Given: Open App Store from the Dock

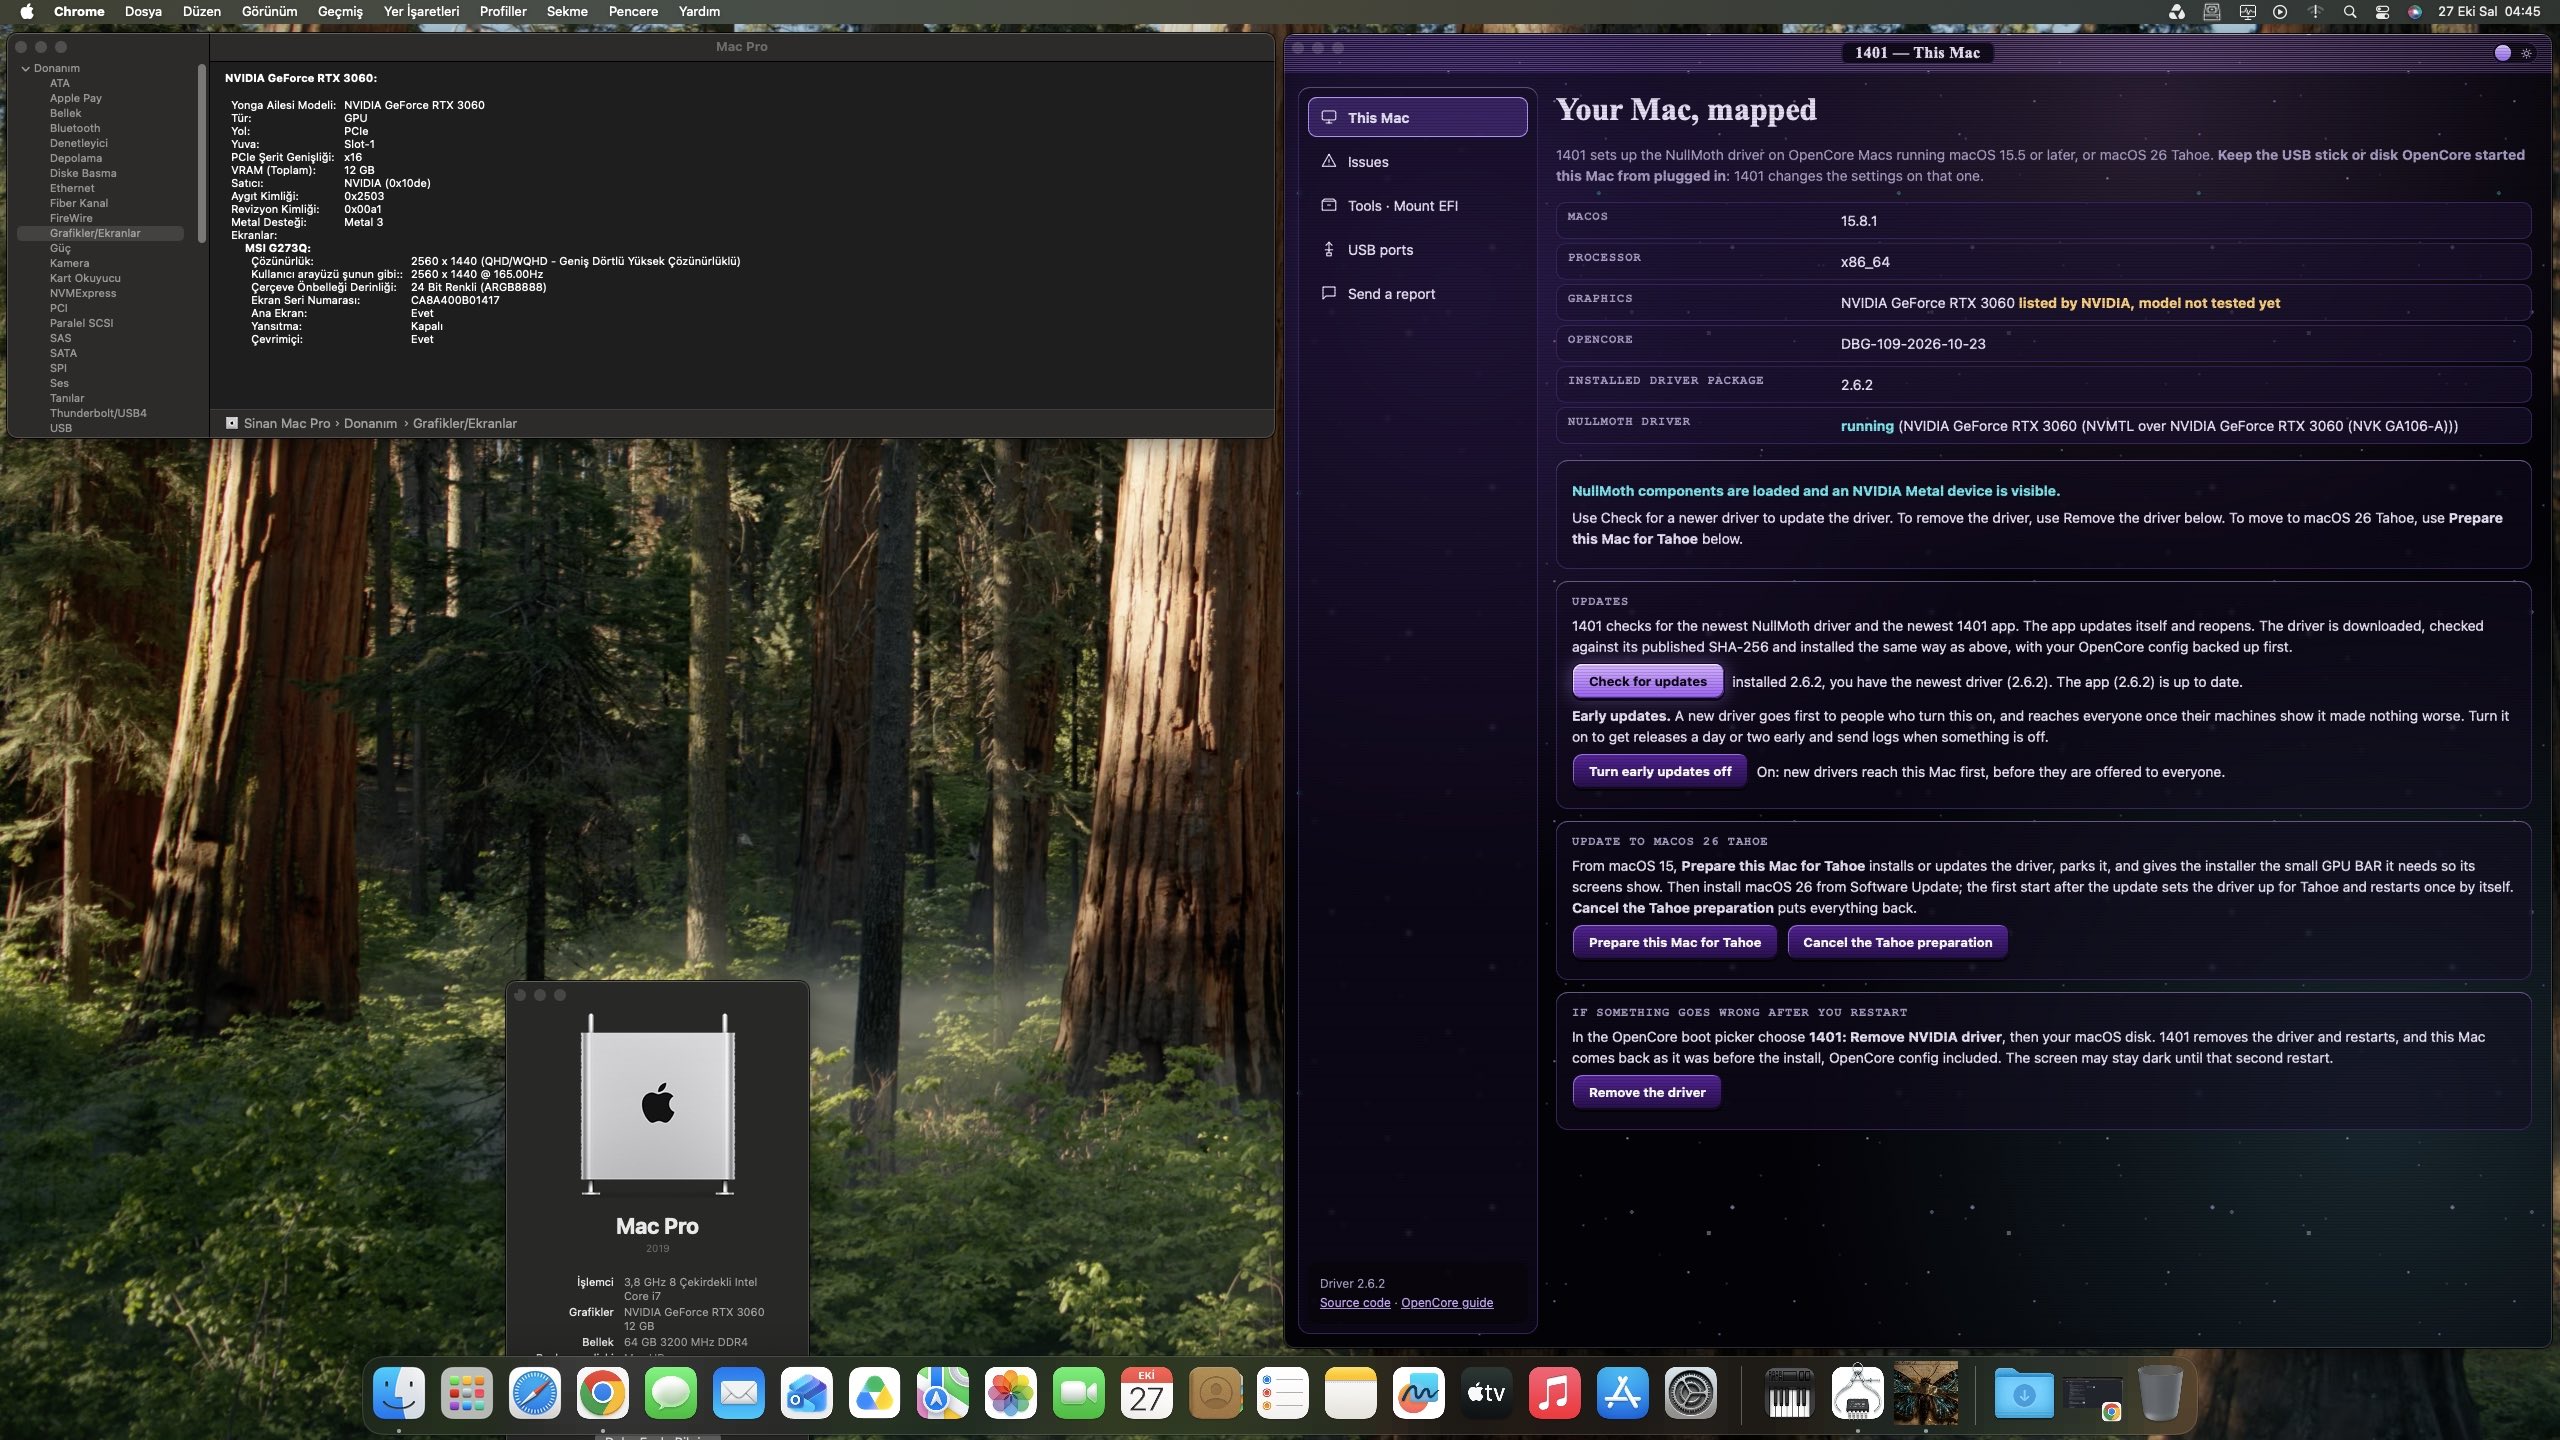Looking at the screenshot, I should click(1622, 1392).
